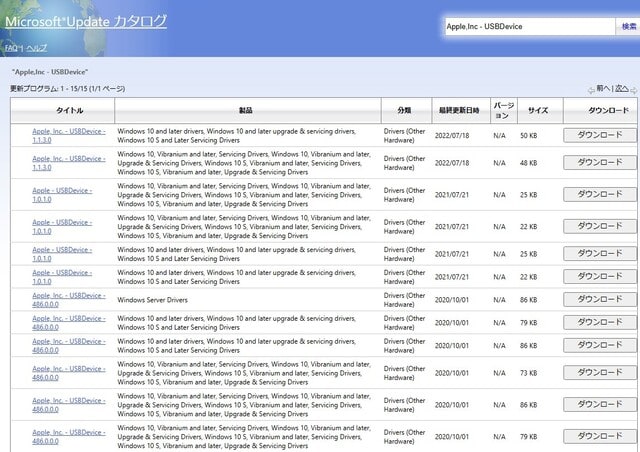Screen dimensions: 640x452
Task: Sort by タイトル column header
Action: tap(63, 110)
